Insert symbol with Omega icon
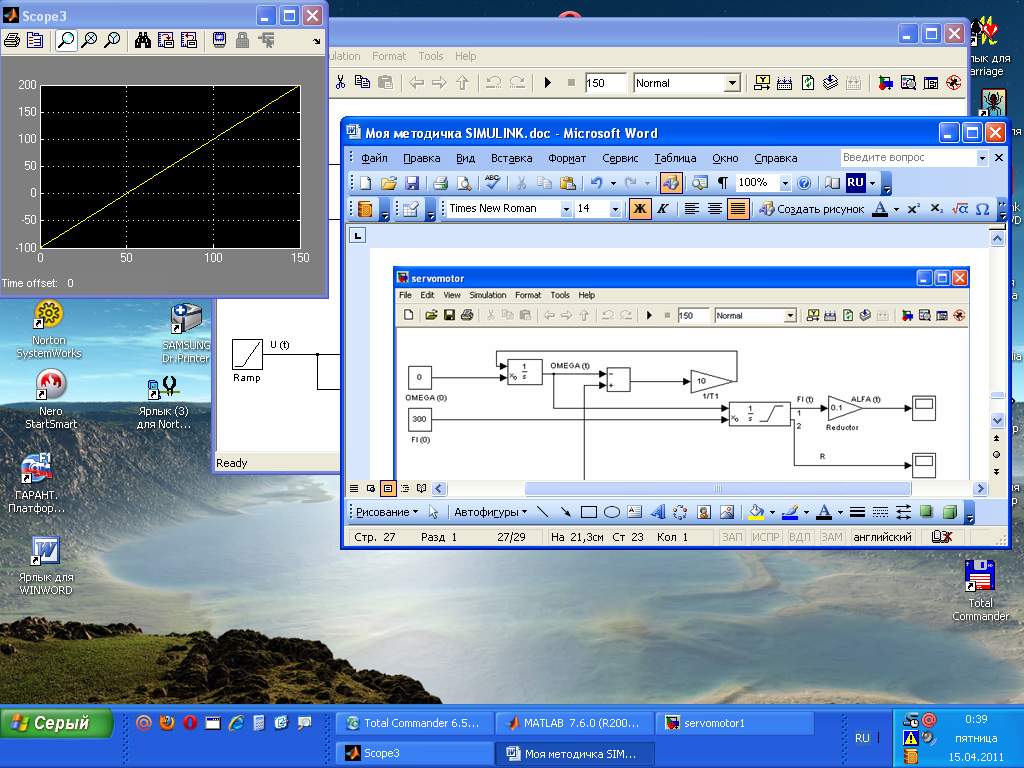The width and height of the screenshot is (1024, 768). click(x=982, y=208)
